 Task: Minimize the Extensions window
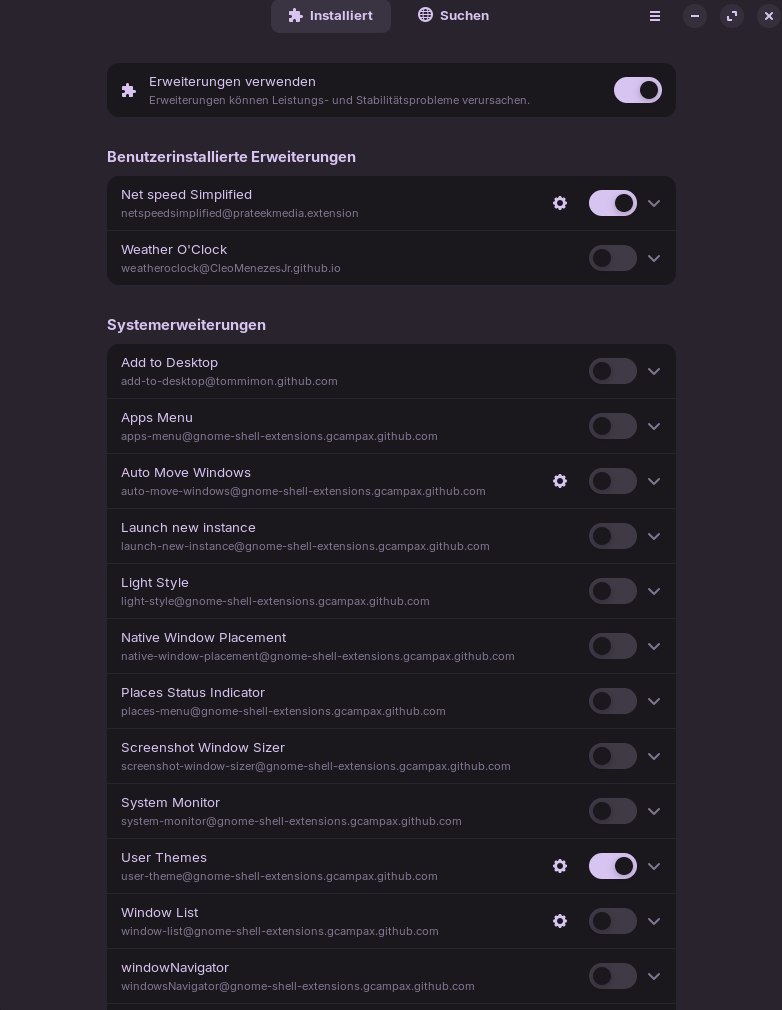(x=695, y=16)
